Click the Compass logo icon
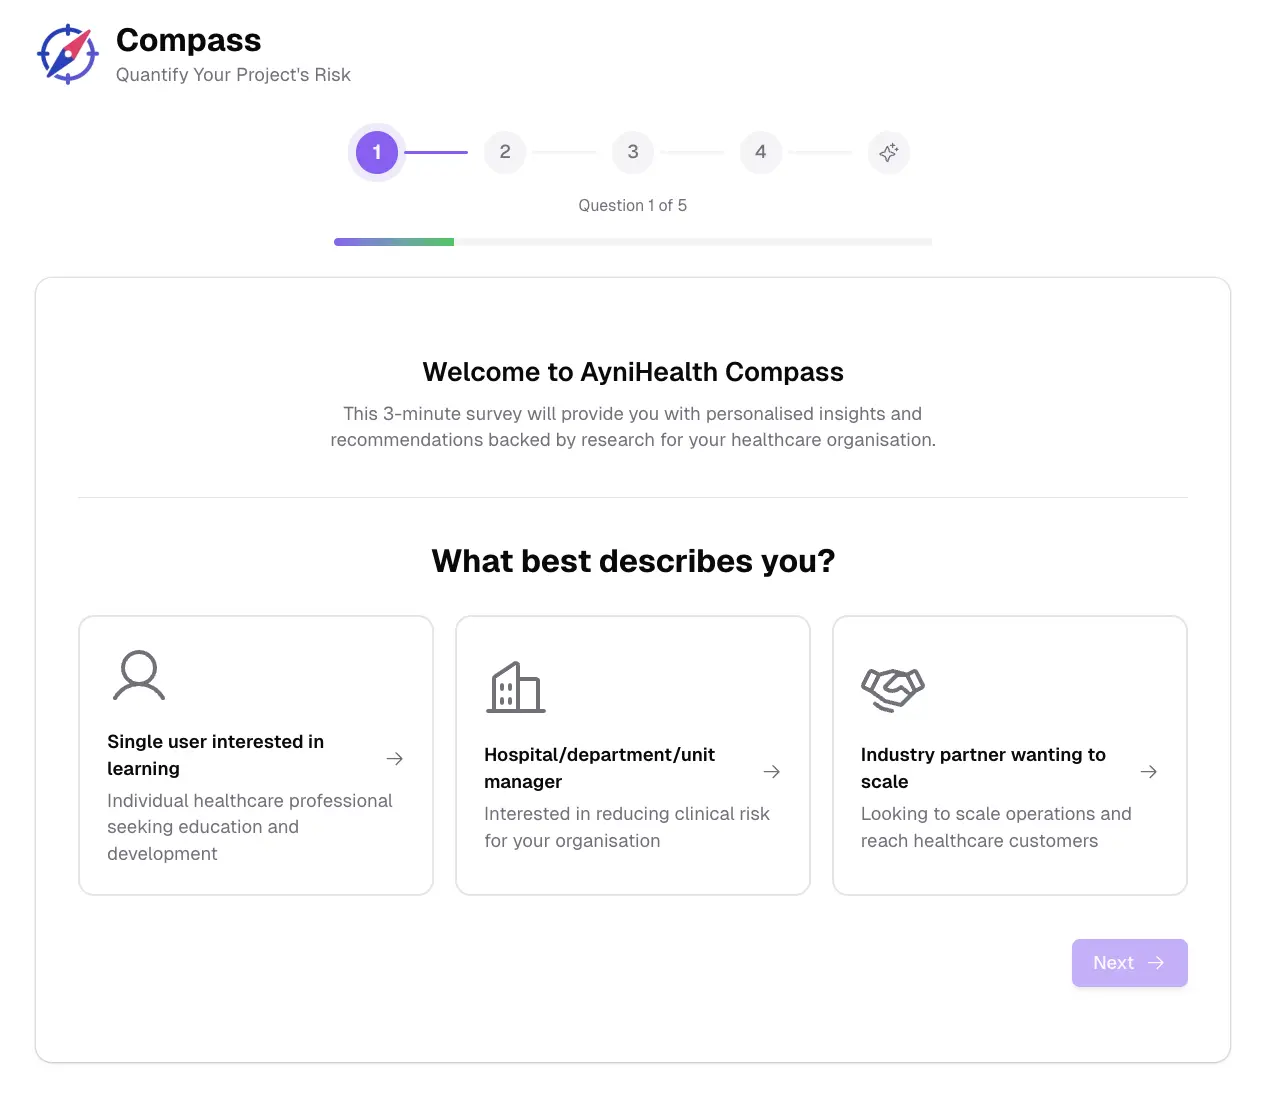This screenshot has height=1096, width=1268. (x=66, y=54)
